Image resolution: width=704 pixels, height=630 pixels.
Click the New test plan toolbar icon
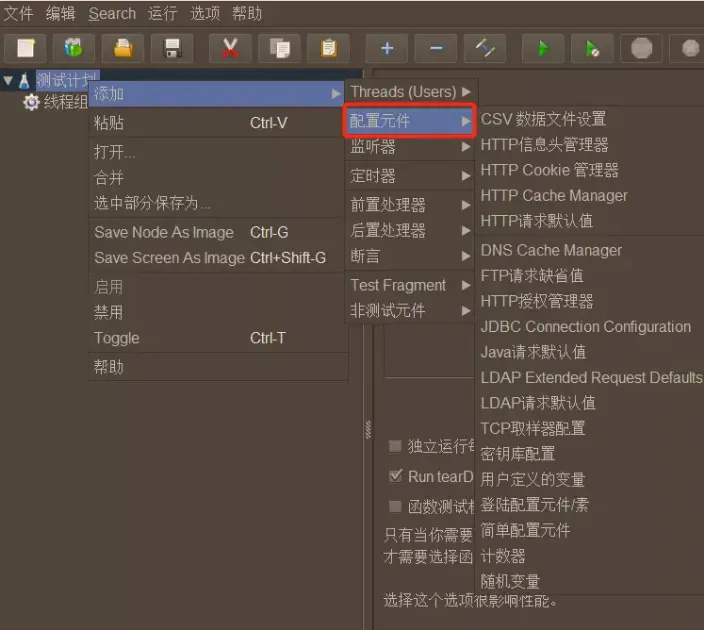click(x=25, y=48)
